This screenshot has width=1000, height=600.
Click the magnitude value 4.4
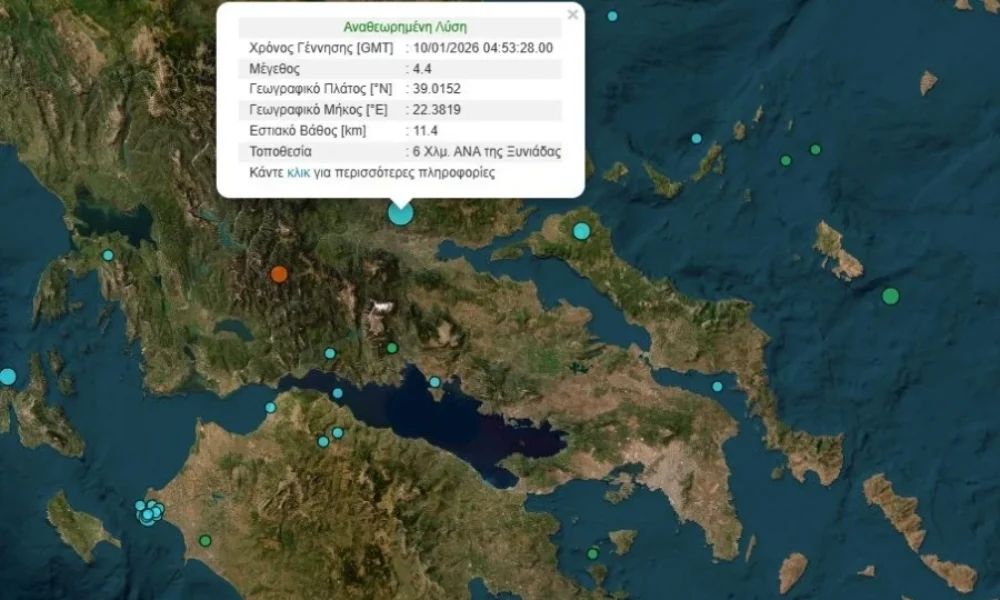click(x=422, y=69)
